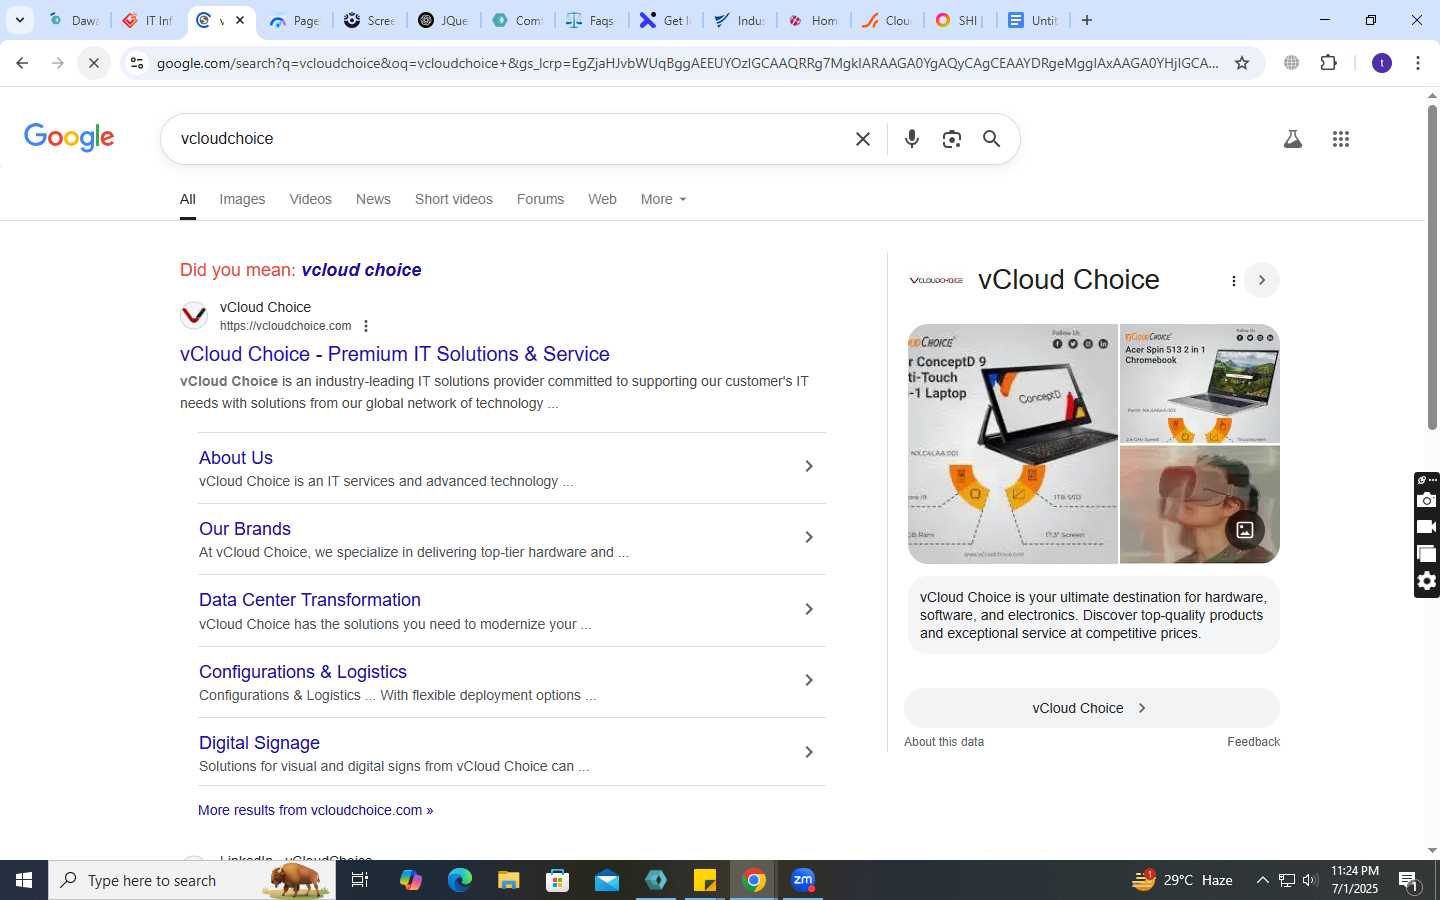Launch Microsoft Edge from taskbar
1440x900 pixels.
click(x=459, y=880)
